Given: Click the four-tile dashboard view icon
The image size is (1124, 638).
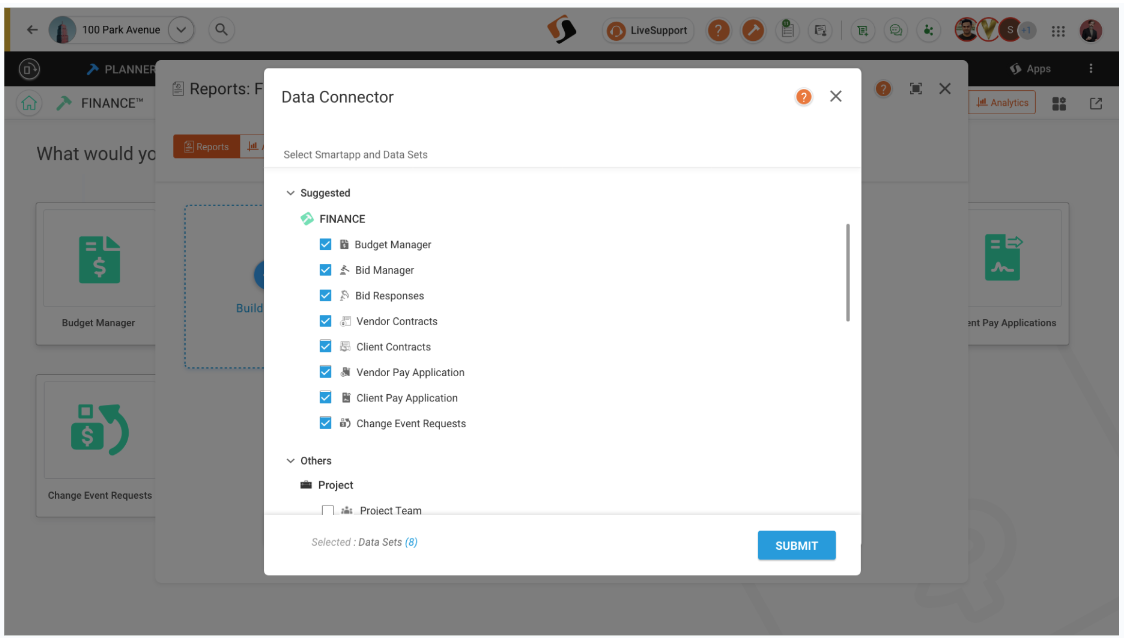Looking at the screenshot, I should pos(1059,104).
